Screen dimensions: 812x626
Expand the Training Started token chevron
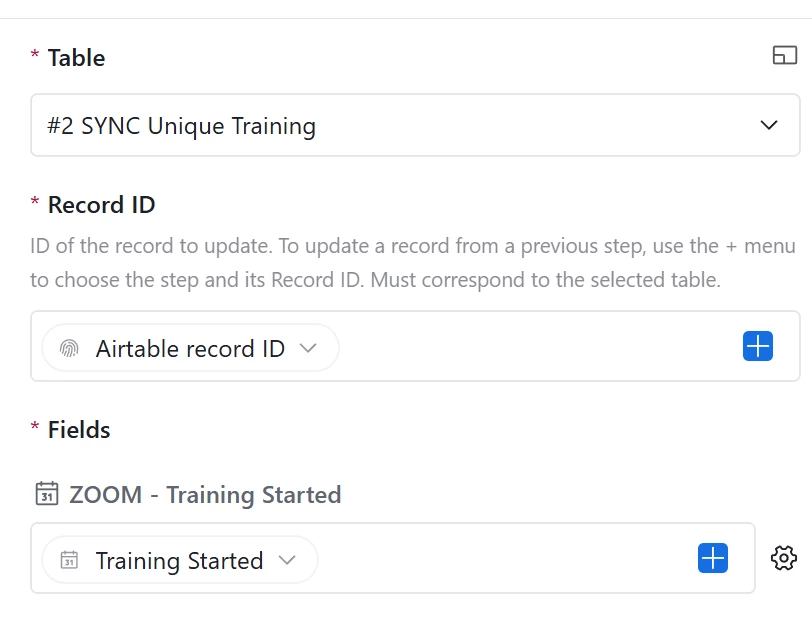[x=287, y=560]
